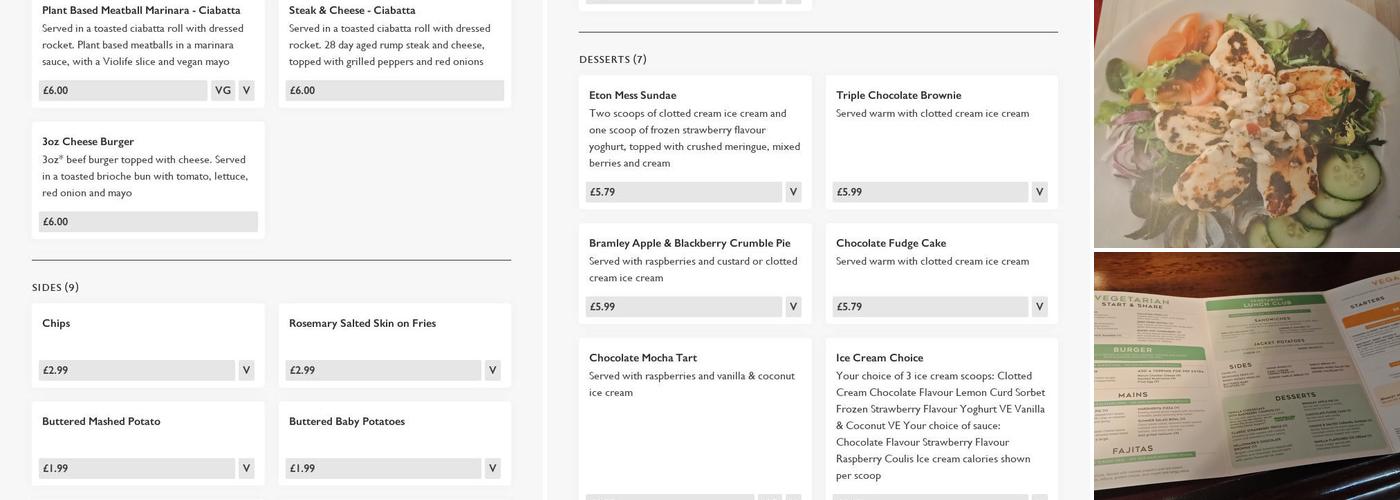Select the Chocolate Mocha Tart title

coord(643,358)
